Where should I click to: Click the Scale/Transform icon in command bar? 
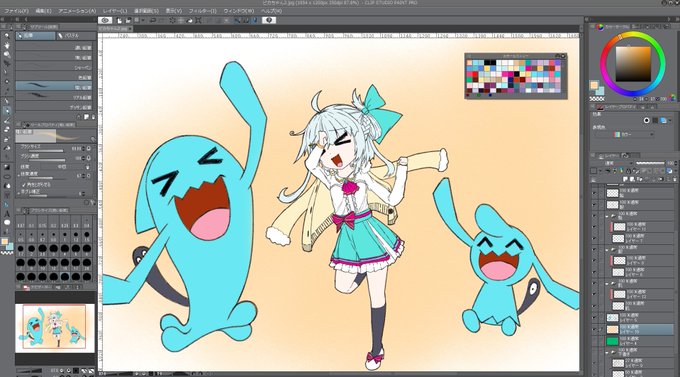click(198, 20)
